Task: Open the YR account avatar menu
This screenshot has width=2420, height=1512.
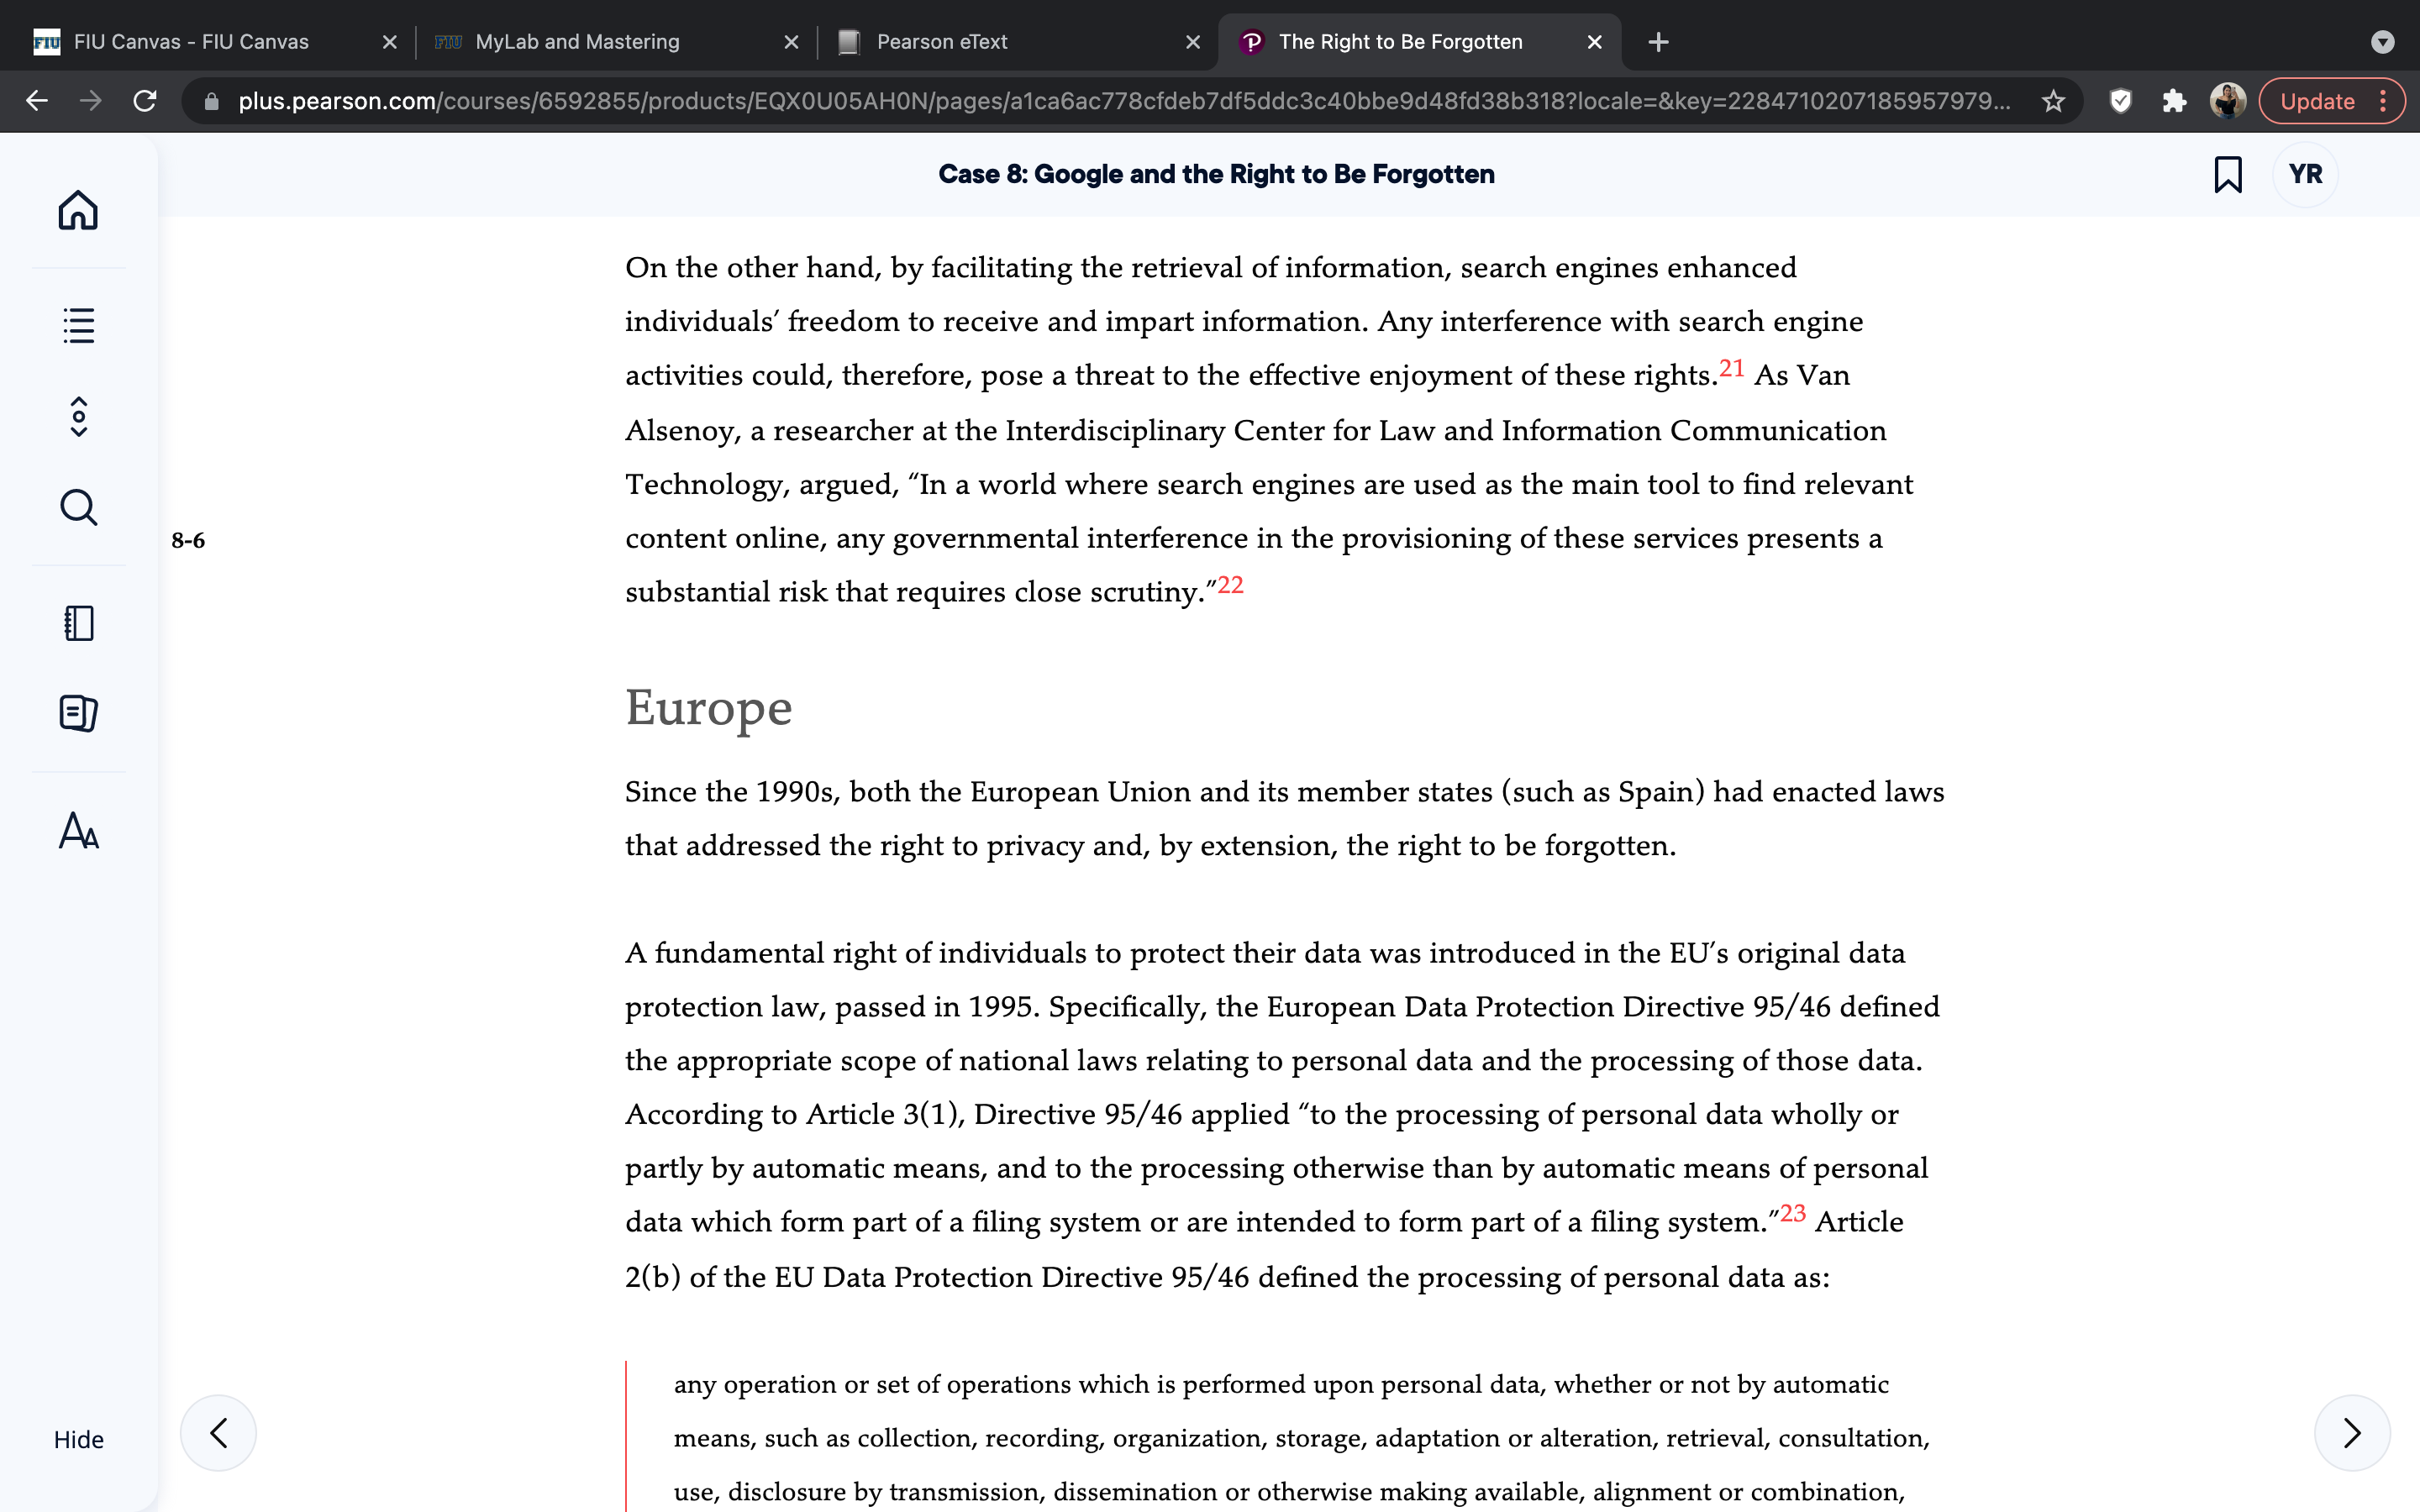Action: pyautogui.click(x=2305, y=174)
